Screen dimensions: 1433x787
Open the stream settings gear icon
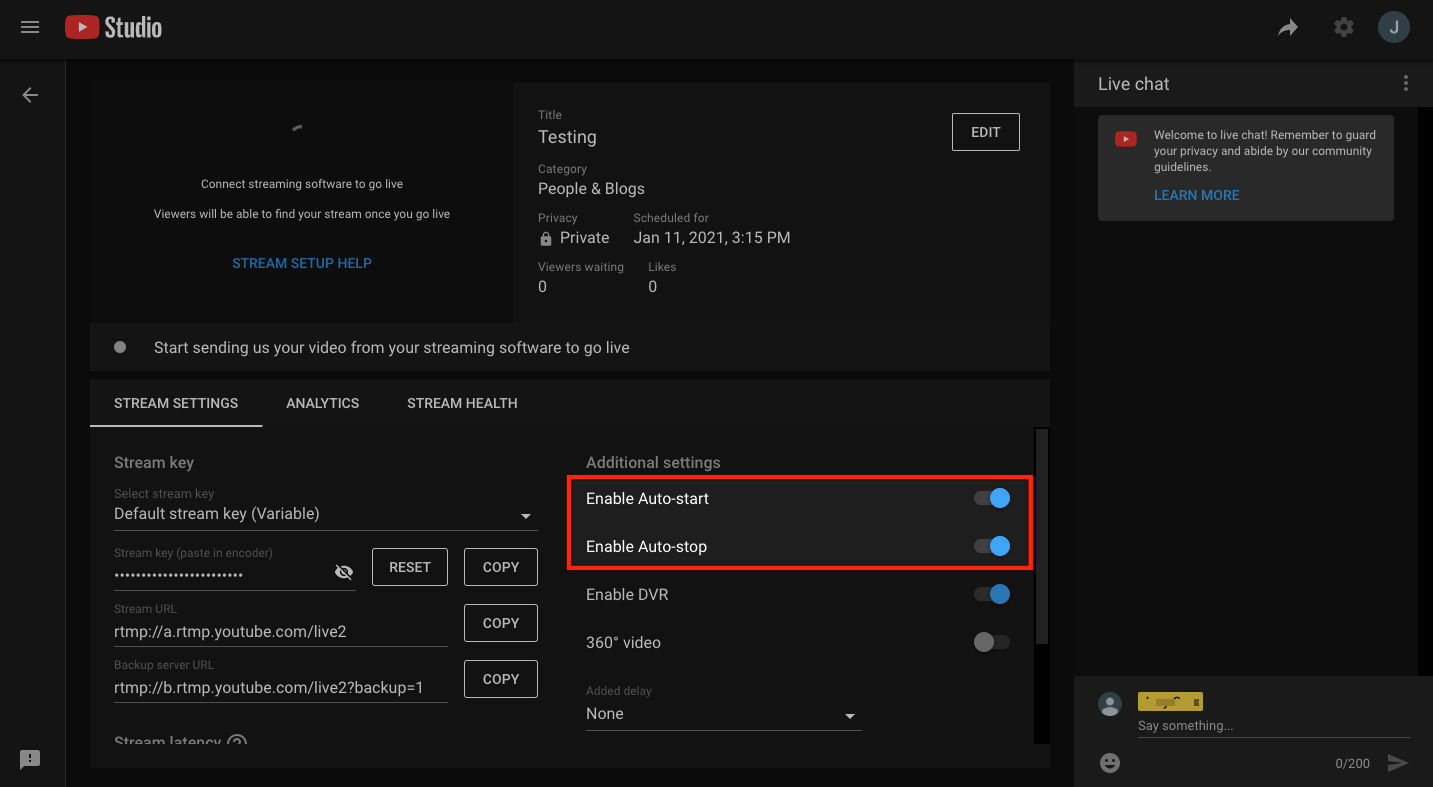point(1343,27)
